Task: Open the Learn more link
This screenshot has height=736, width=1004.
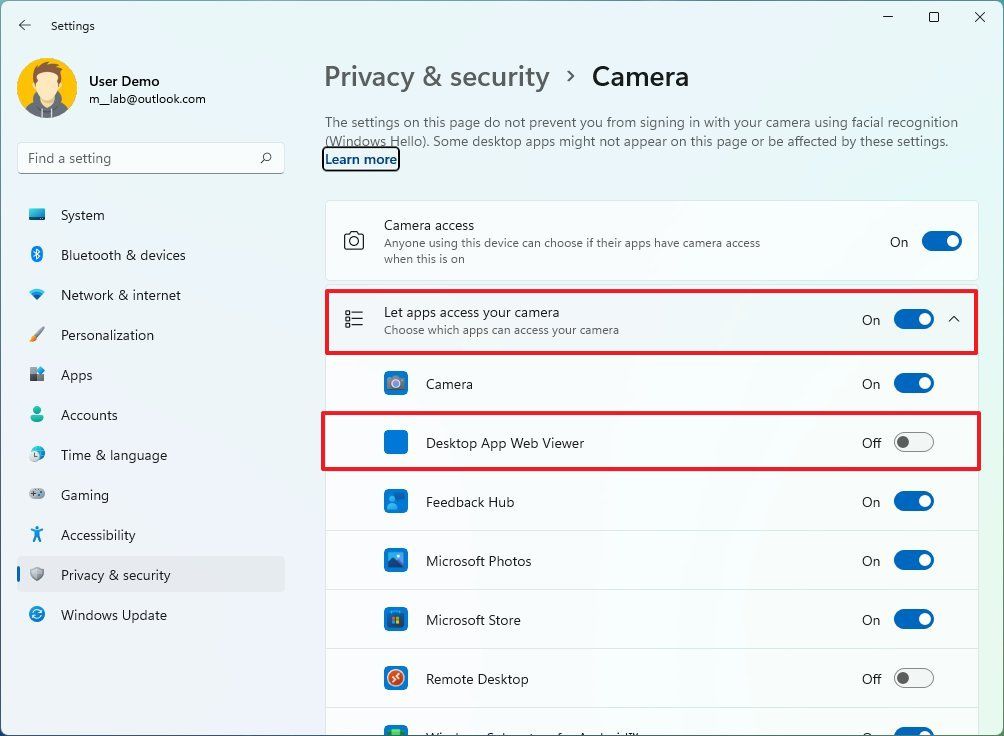Action: 360,159
